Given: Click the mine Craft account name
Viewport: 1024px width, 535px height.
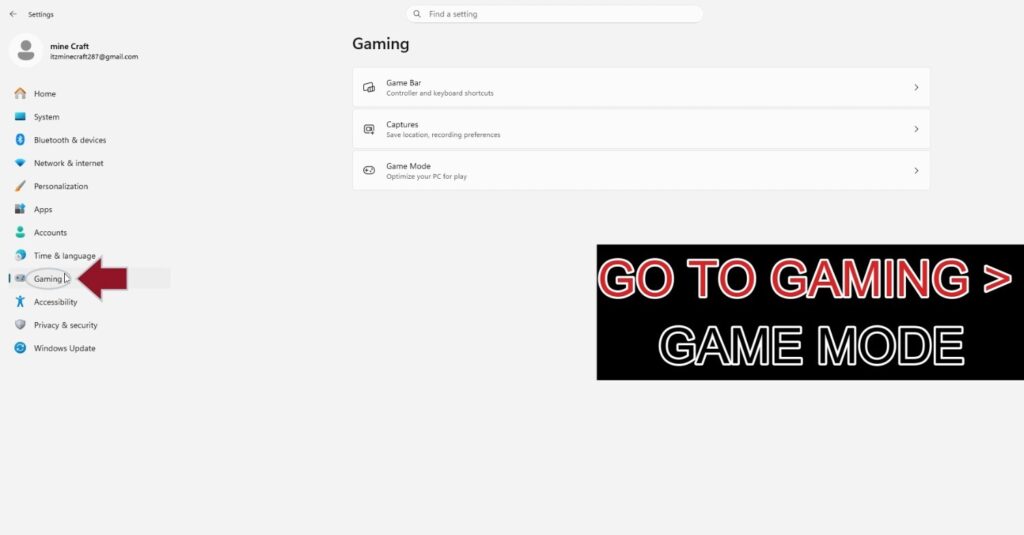Looking at the screenshot, I should (x=69, y=46).
